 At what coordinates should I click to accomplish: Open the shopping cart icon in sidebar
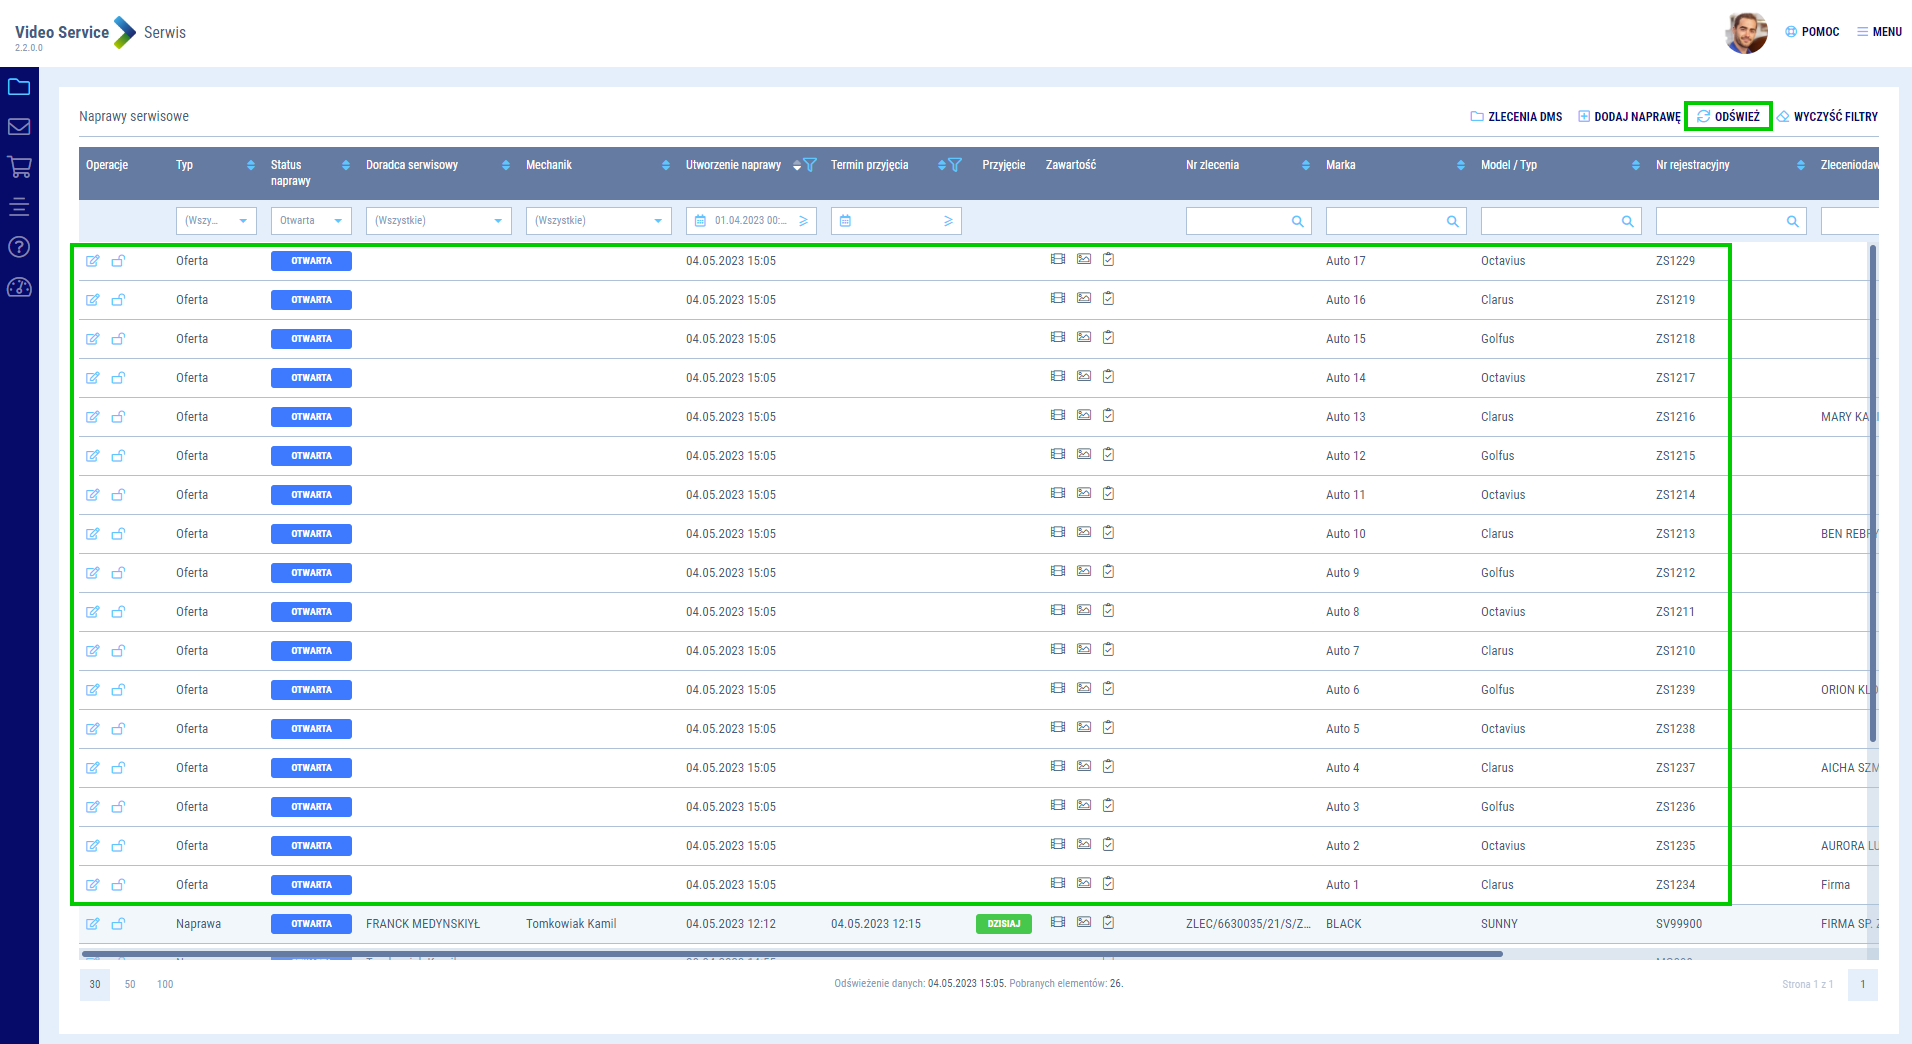click(x=19, y=167)
